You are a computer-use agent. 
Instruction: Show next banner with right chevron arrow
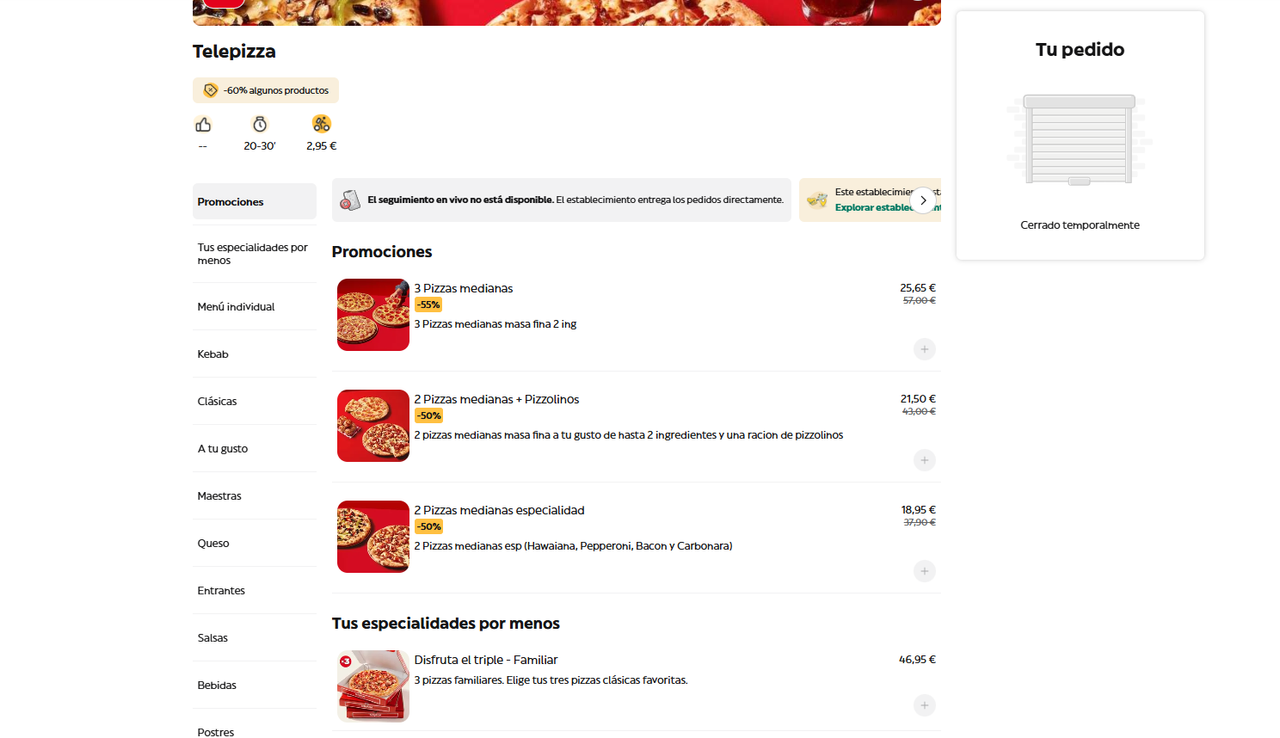pyautogui.click(x=923, y=200)
